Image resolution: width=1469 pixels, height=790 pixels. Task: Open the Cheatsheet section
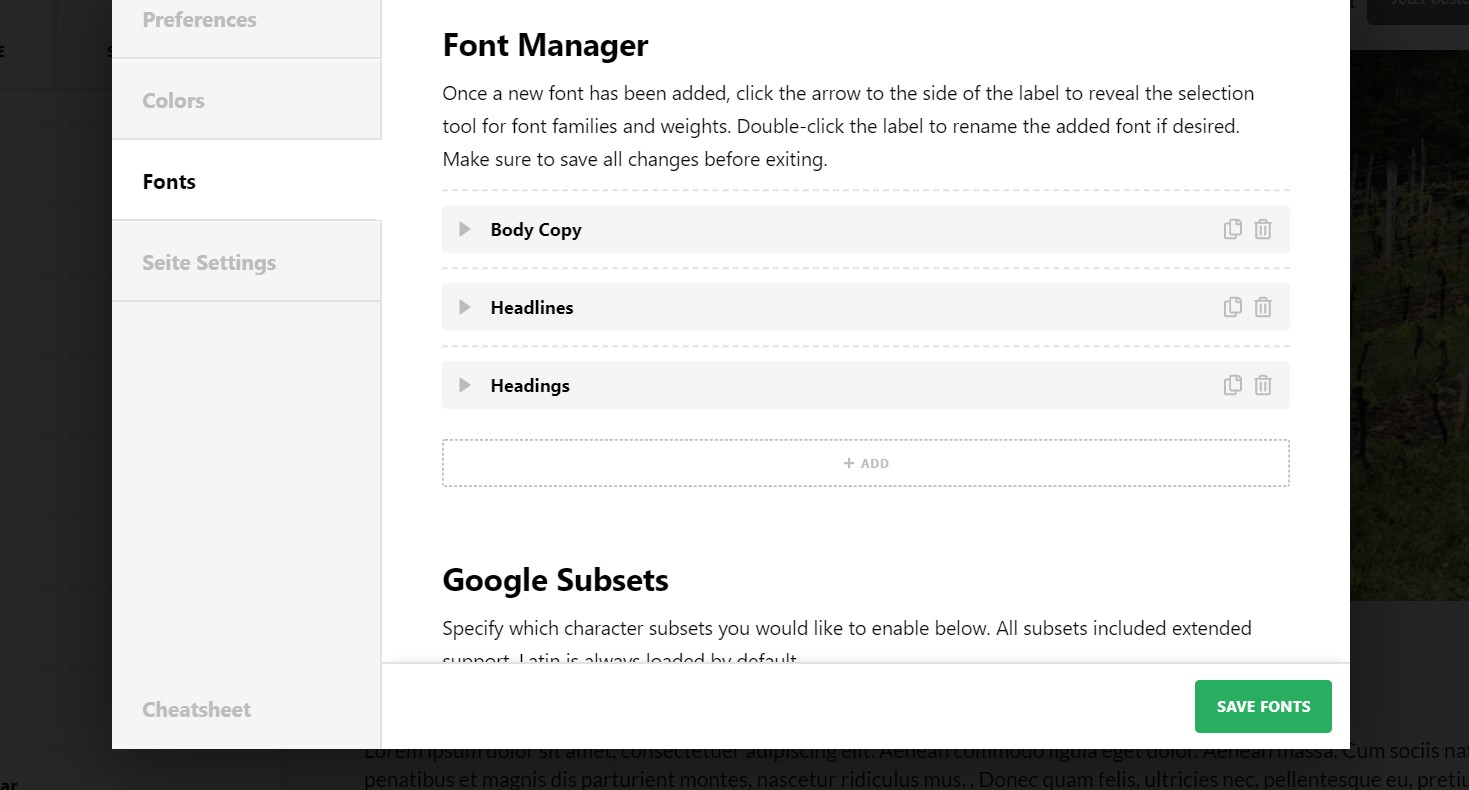[197, 710]
